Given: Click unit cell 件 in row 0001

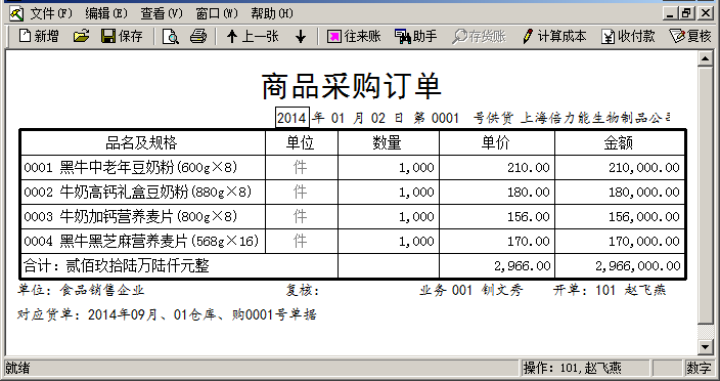Looking at the screenshot, I should pos(301,167).
